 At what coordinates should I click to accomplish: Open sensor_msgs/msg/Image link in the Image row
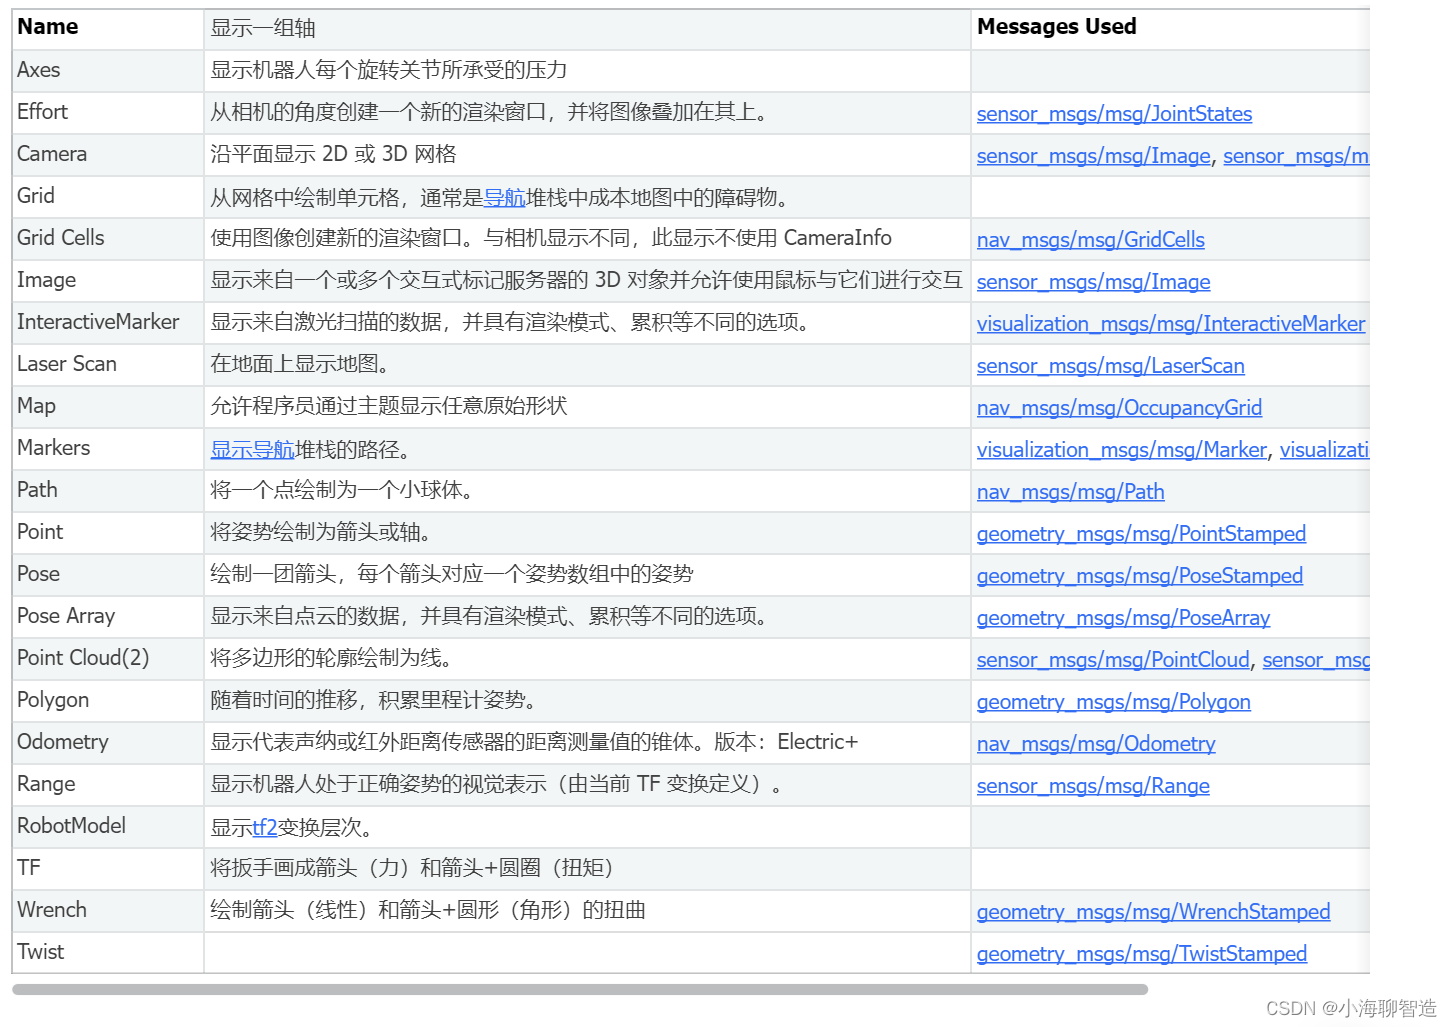coord(1094,282)
